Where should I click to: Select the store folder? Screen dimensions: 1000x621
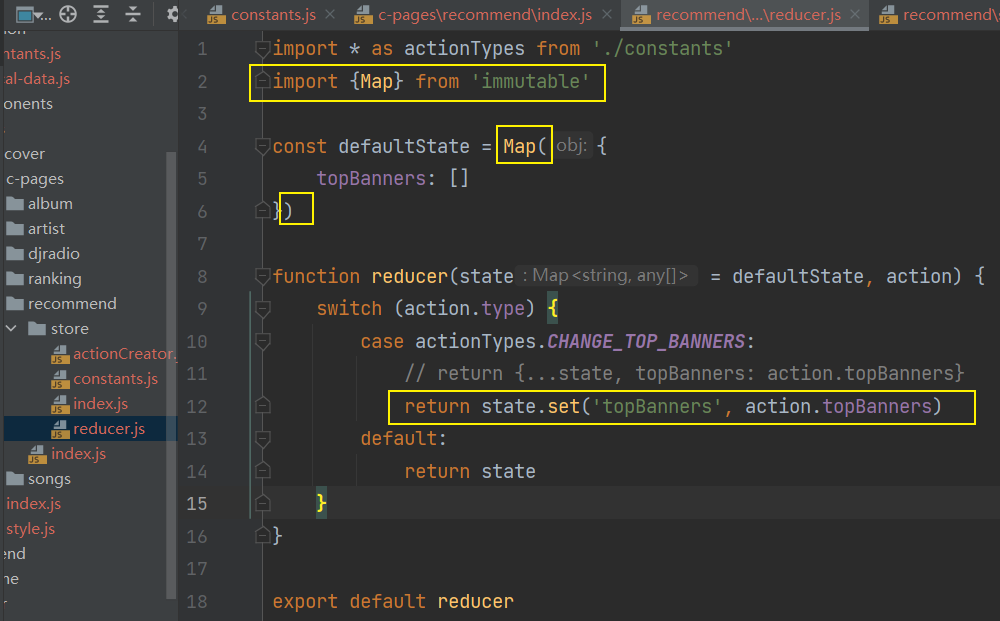[70, 328]
